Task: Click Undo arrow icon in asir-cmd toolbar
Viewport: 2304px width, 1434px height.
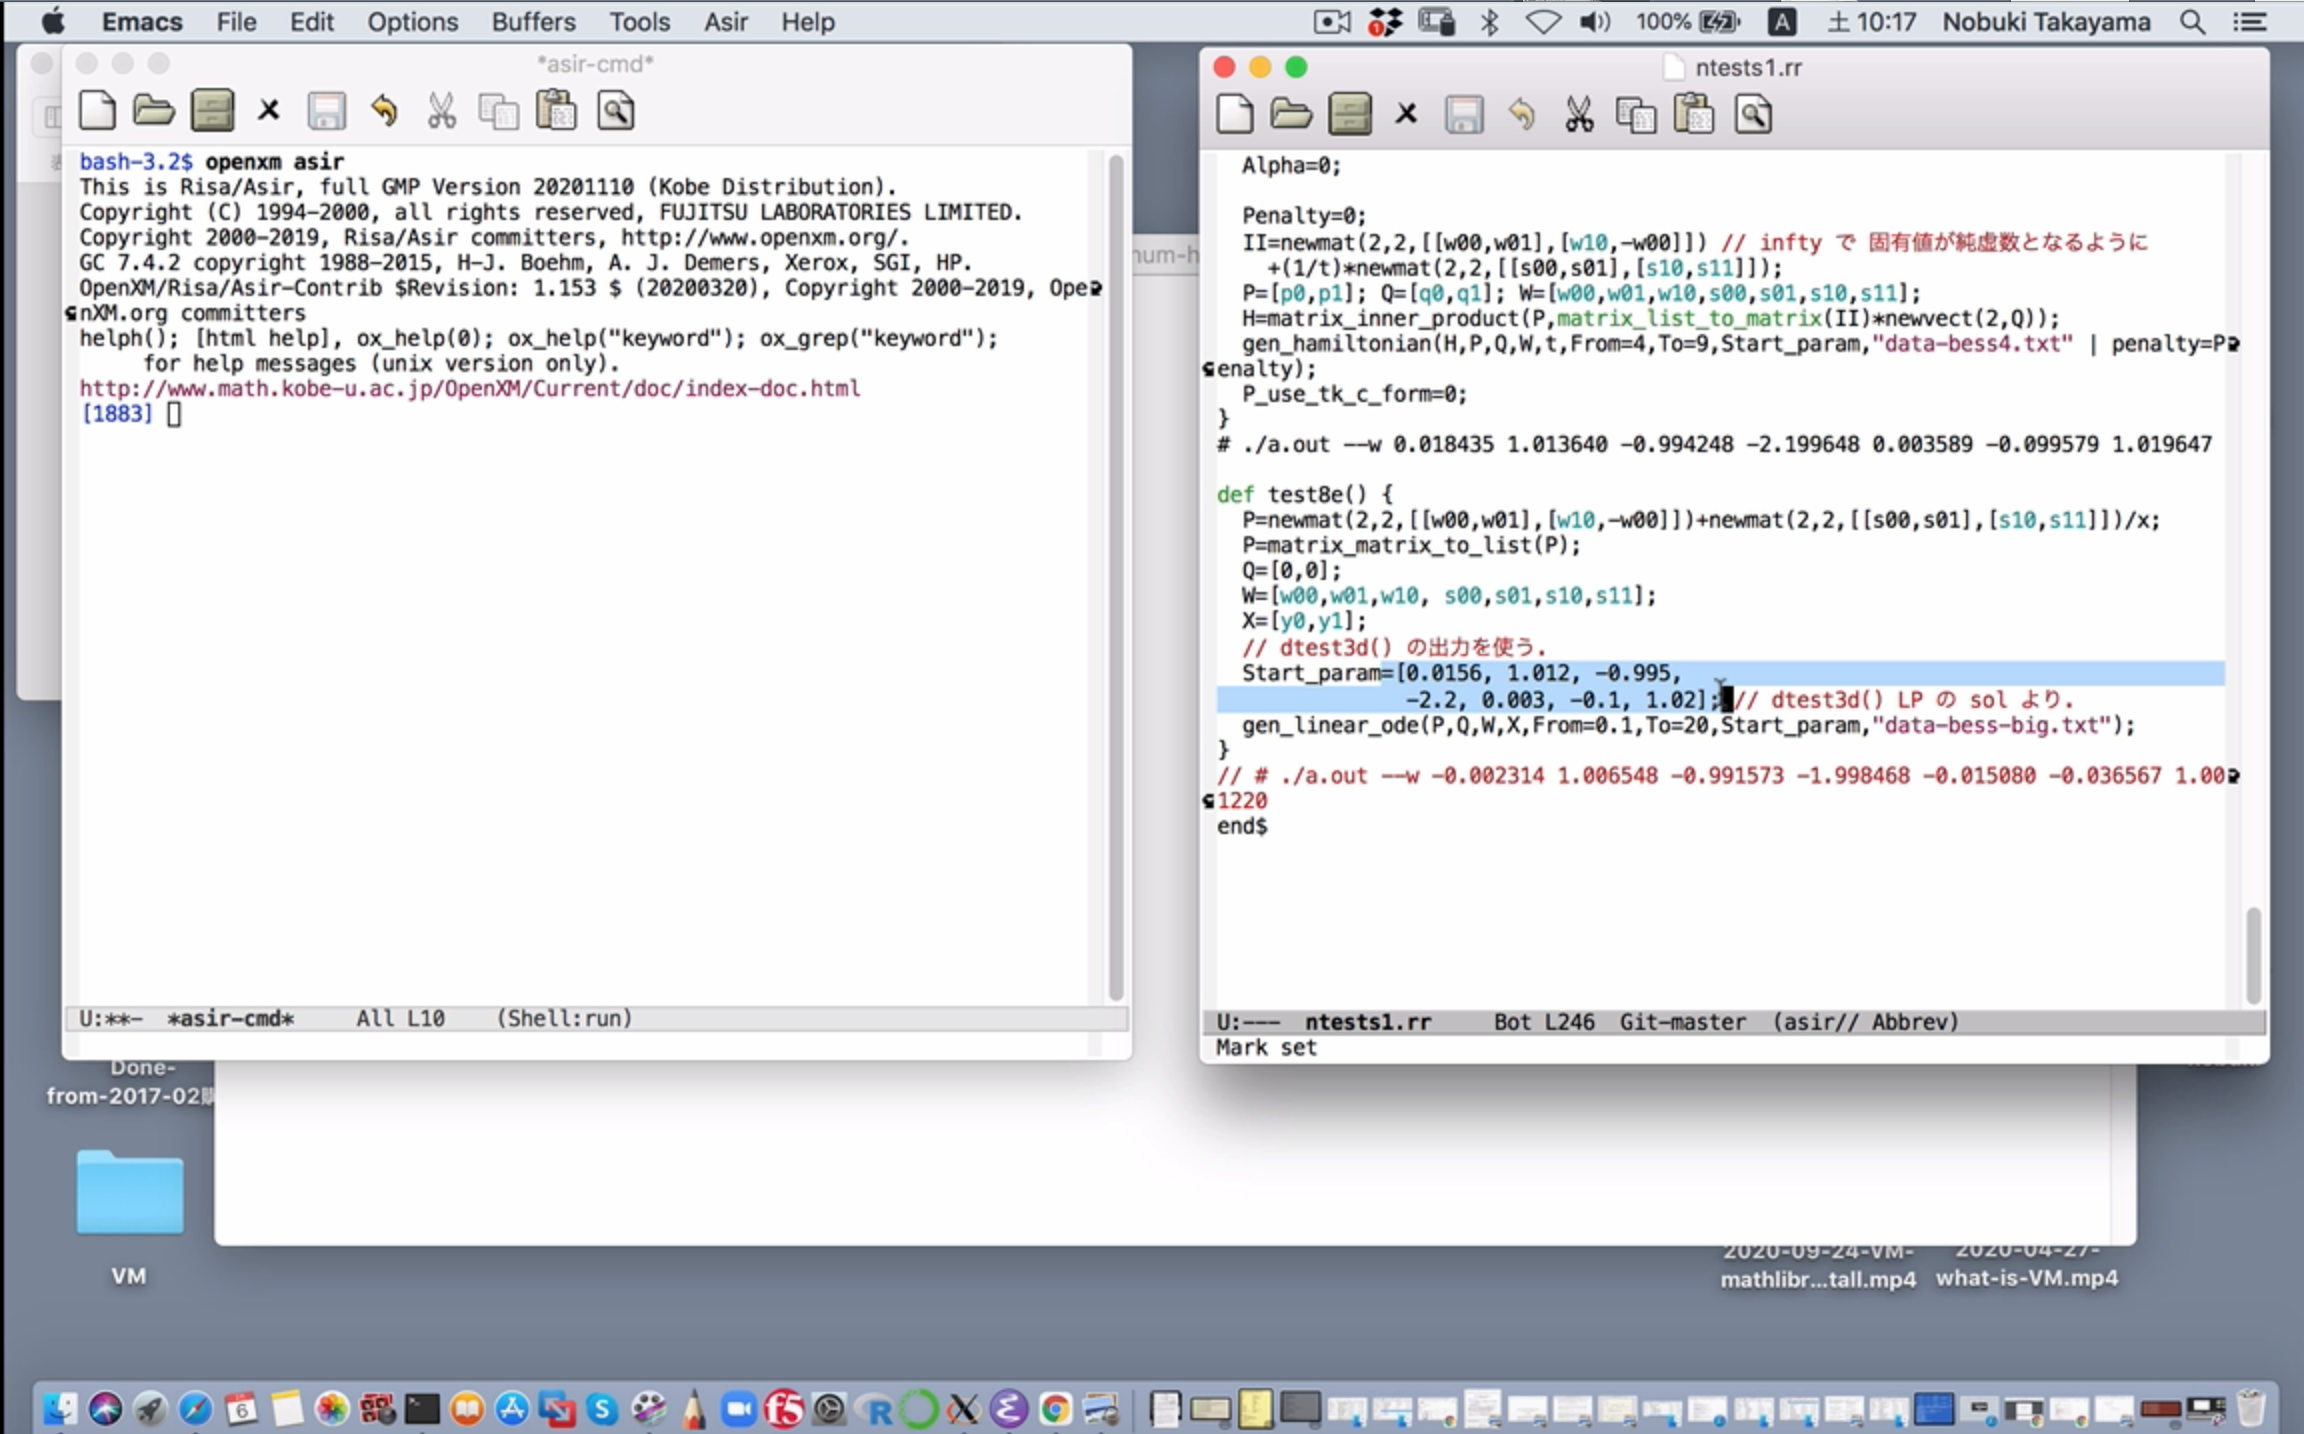Action: 384,111
